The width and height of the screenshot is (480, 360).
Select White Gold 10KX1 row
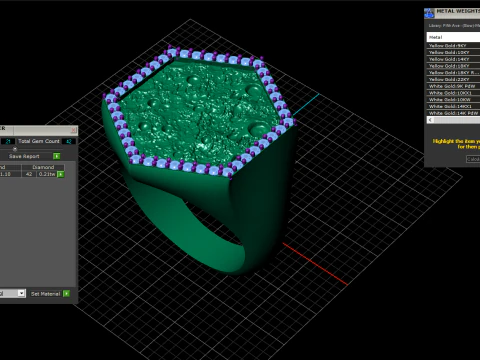(x=453, y=93)
